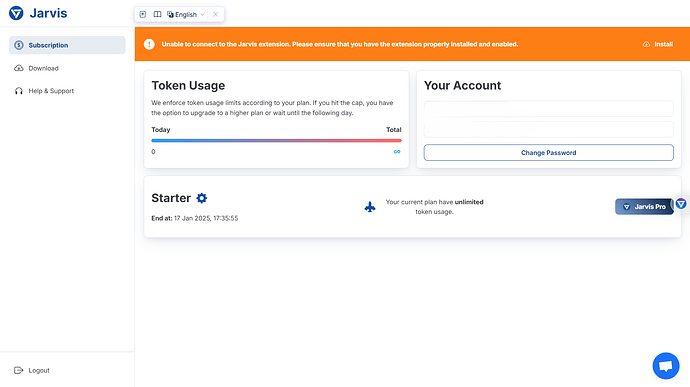Click the subscription dollar icon in sidebar
Viewport: 690px width, 387px height.
pos(18,45)
